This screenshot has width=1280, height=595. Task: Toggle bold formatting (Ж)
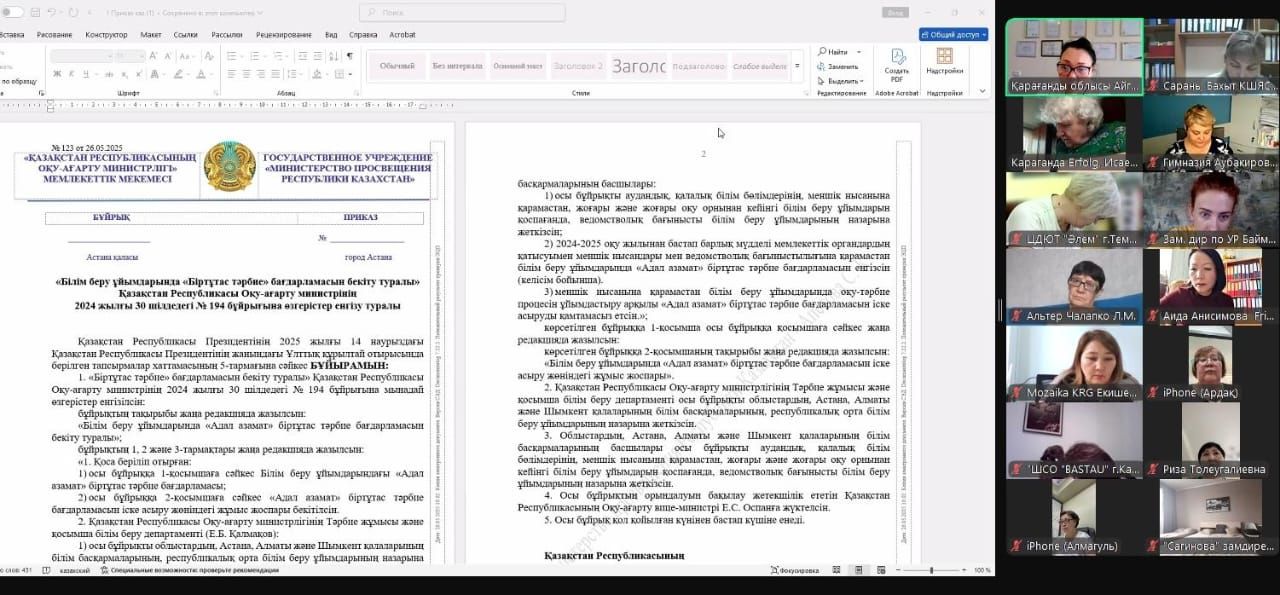pos(57,74)
